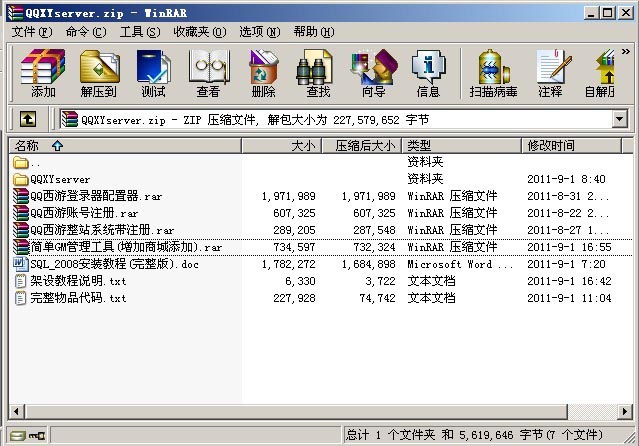This screenshot has width=639, height=446.
Task: Click the Add (添加) toolbar icon
Action: point(43,73)
